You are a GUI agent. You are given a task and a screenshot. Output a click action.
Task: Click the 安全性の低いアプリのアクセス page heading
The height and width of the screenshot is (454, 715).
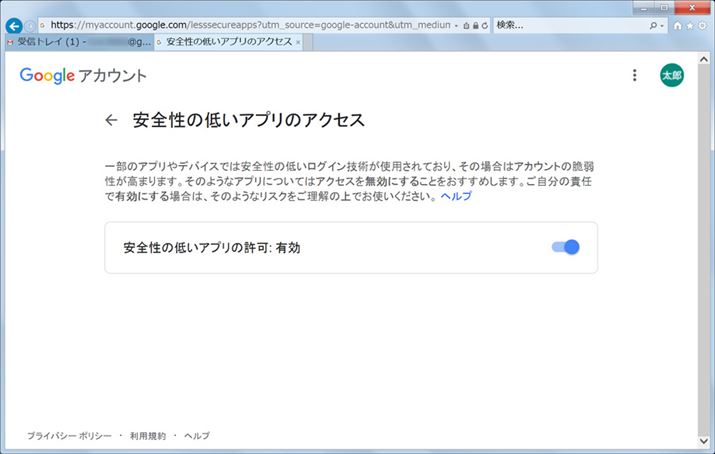[x=249, y=120]
